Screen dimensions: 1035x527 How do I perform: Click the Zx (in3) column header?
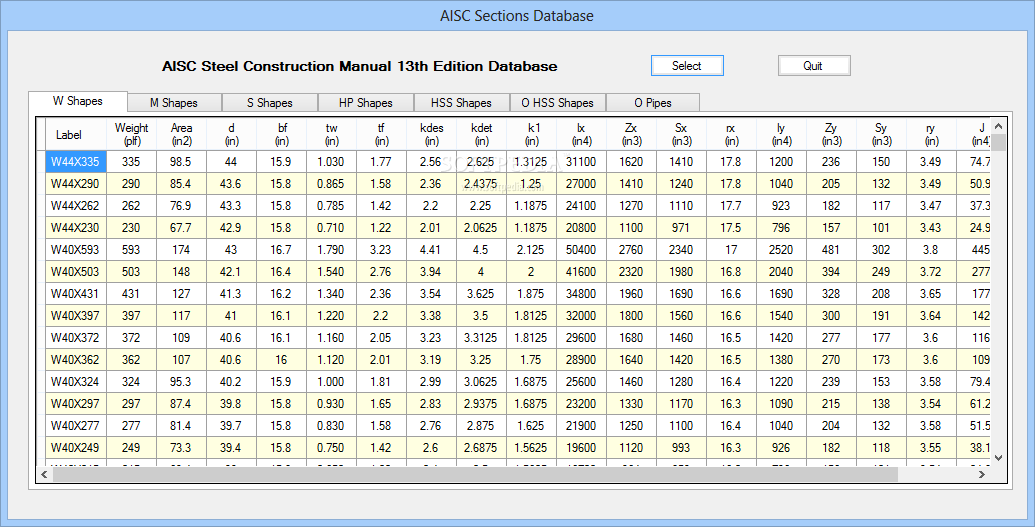(x=632, y=135)
